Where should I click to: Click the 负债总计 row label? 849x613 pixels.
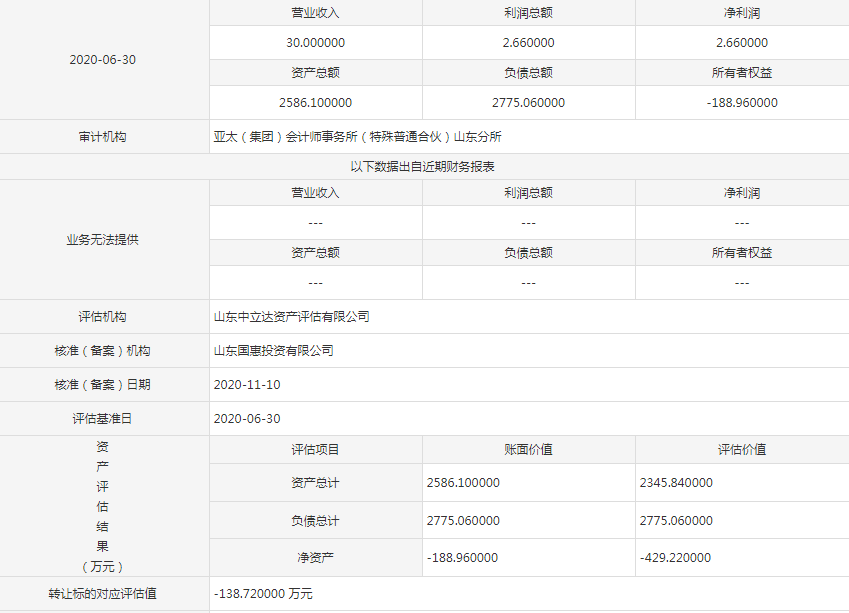pyautogui.click(x=315, y=520)
